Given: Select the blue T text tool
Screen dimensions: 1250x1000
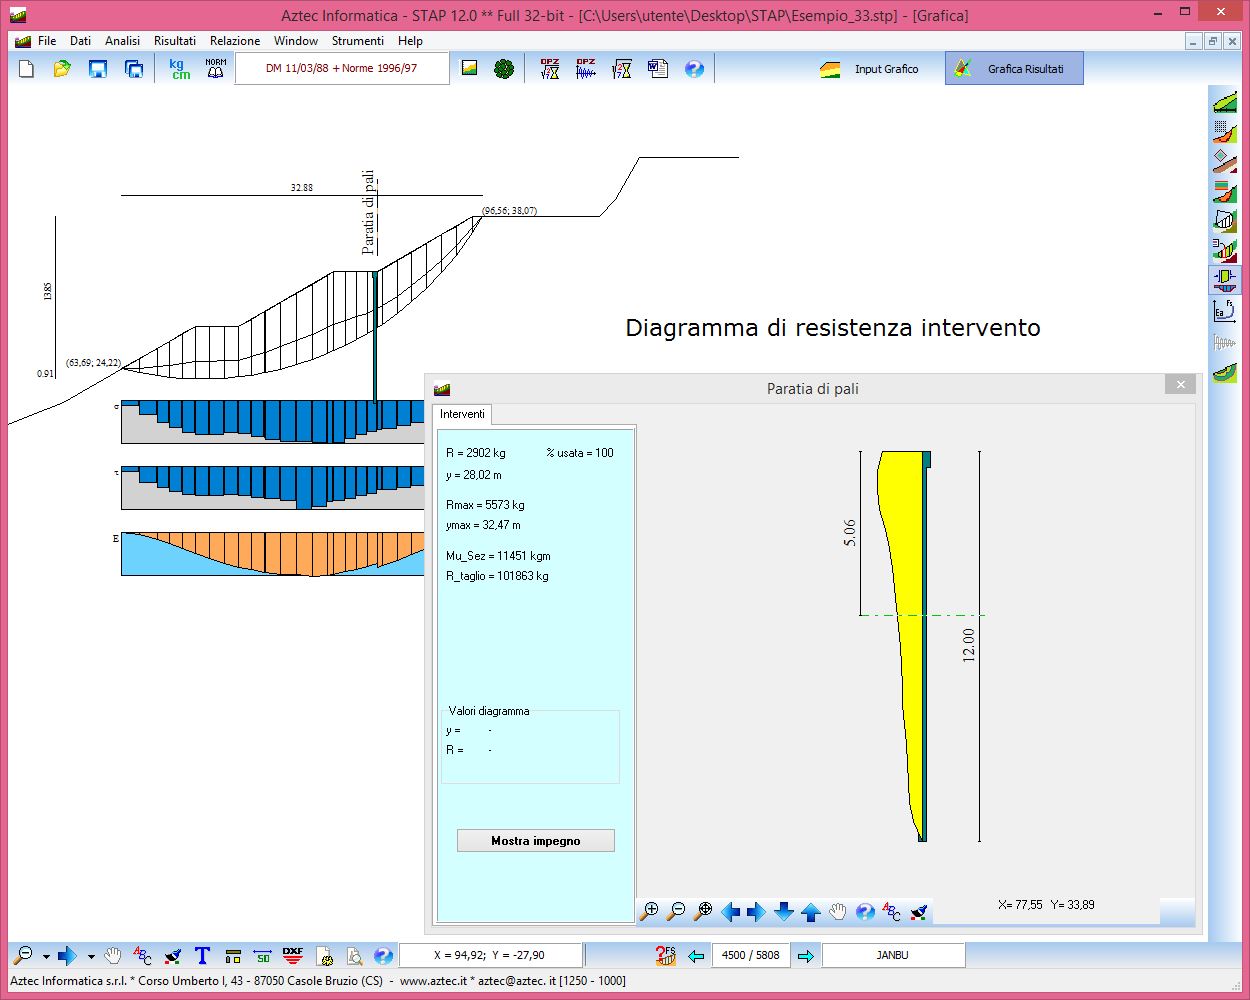Looking at the screenshot, I should pyautogui.click(x=202, y=956).
